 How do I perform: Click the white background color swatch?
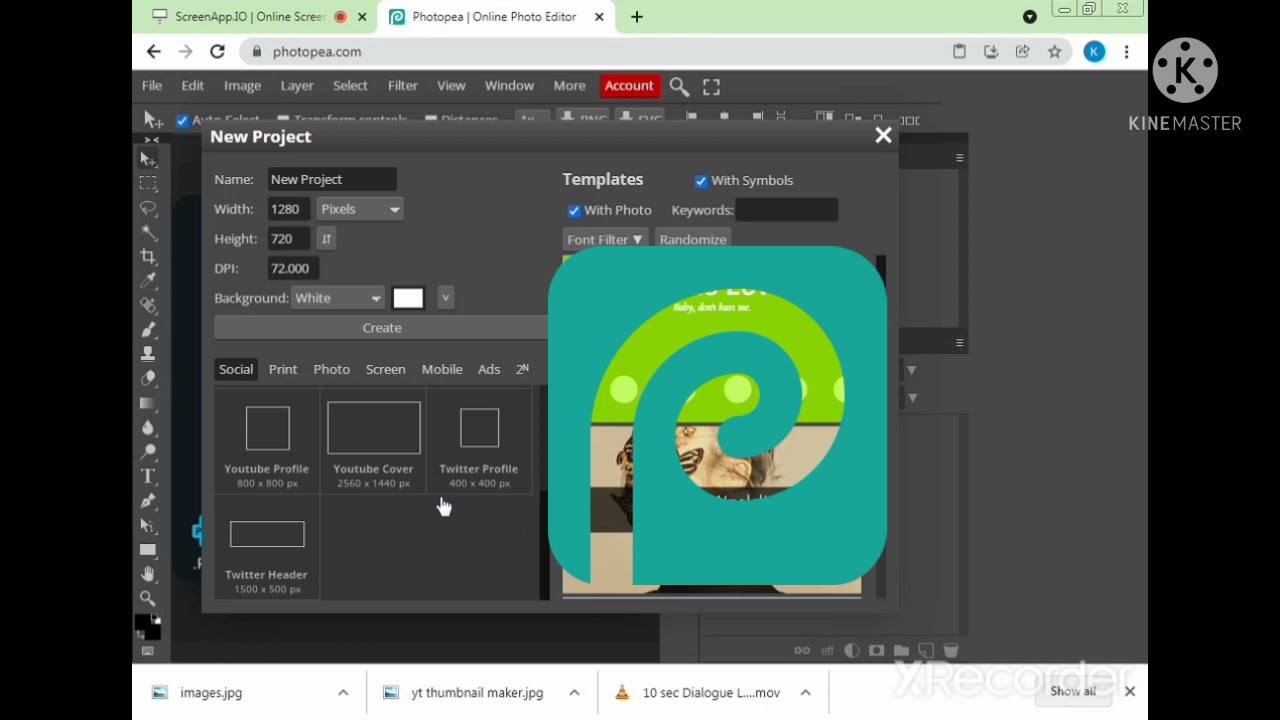[408, 298]
